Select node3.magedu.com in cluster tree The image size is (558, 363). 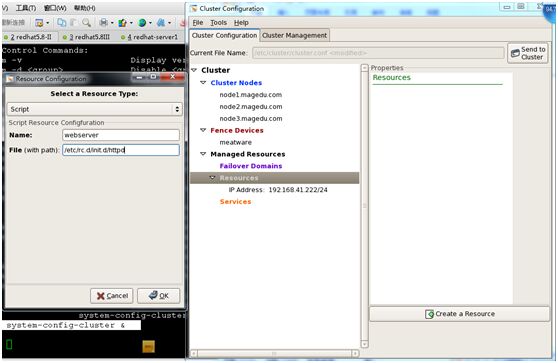[251, 119]
